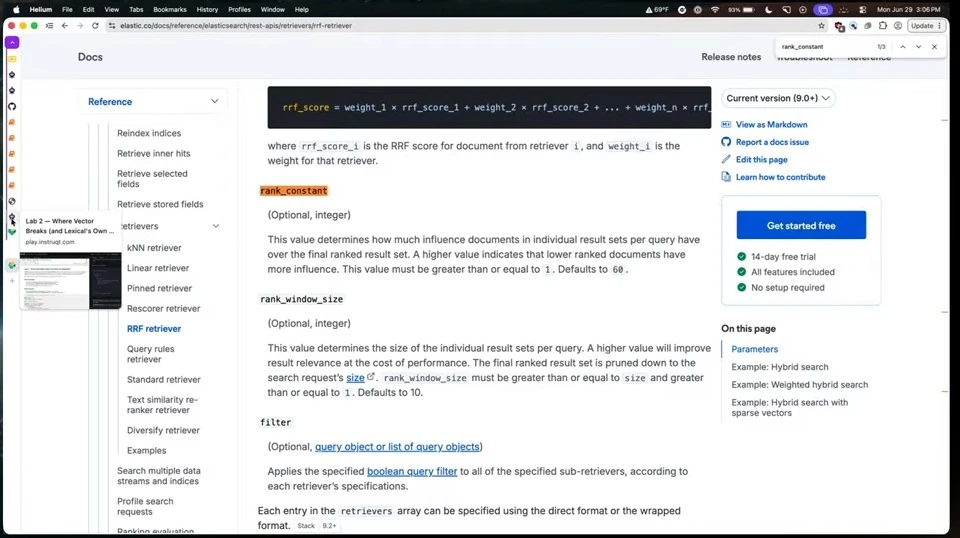The width and height of the screenshot is (960, 538).
Task: Bookmark this page with the star icon
Action: (821, 26)
